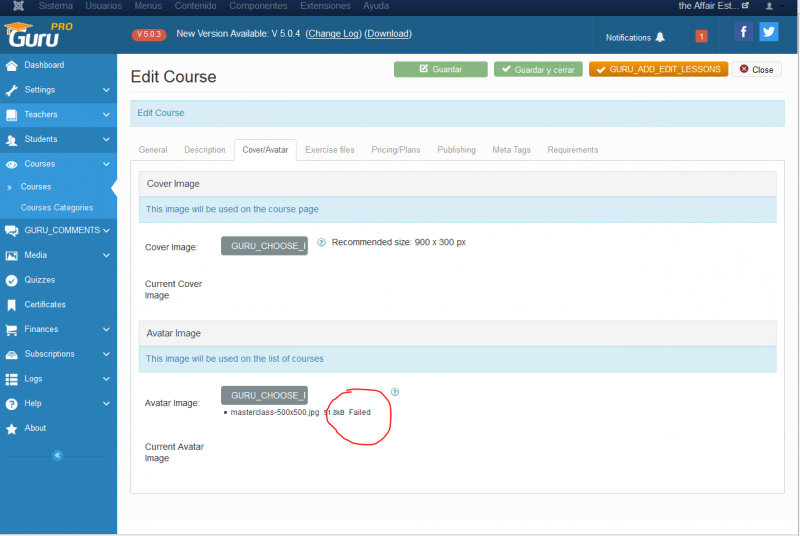The height and width of the screenshot is (536, 800).
Task: Click the V 5.0.3 version badge
Action: (148, 34)
